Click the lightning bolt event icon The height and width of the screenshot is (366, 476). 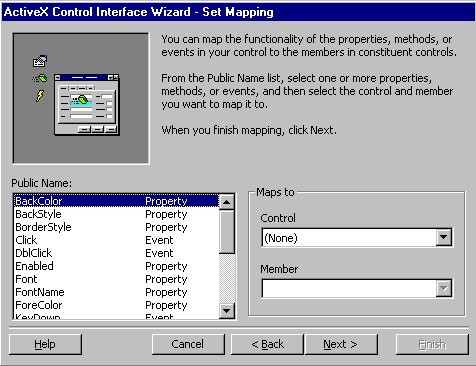tap(40, 96)
